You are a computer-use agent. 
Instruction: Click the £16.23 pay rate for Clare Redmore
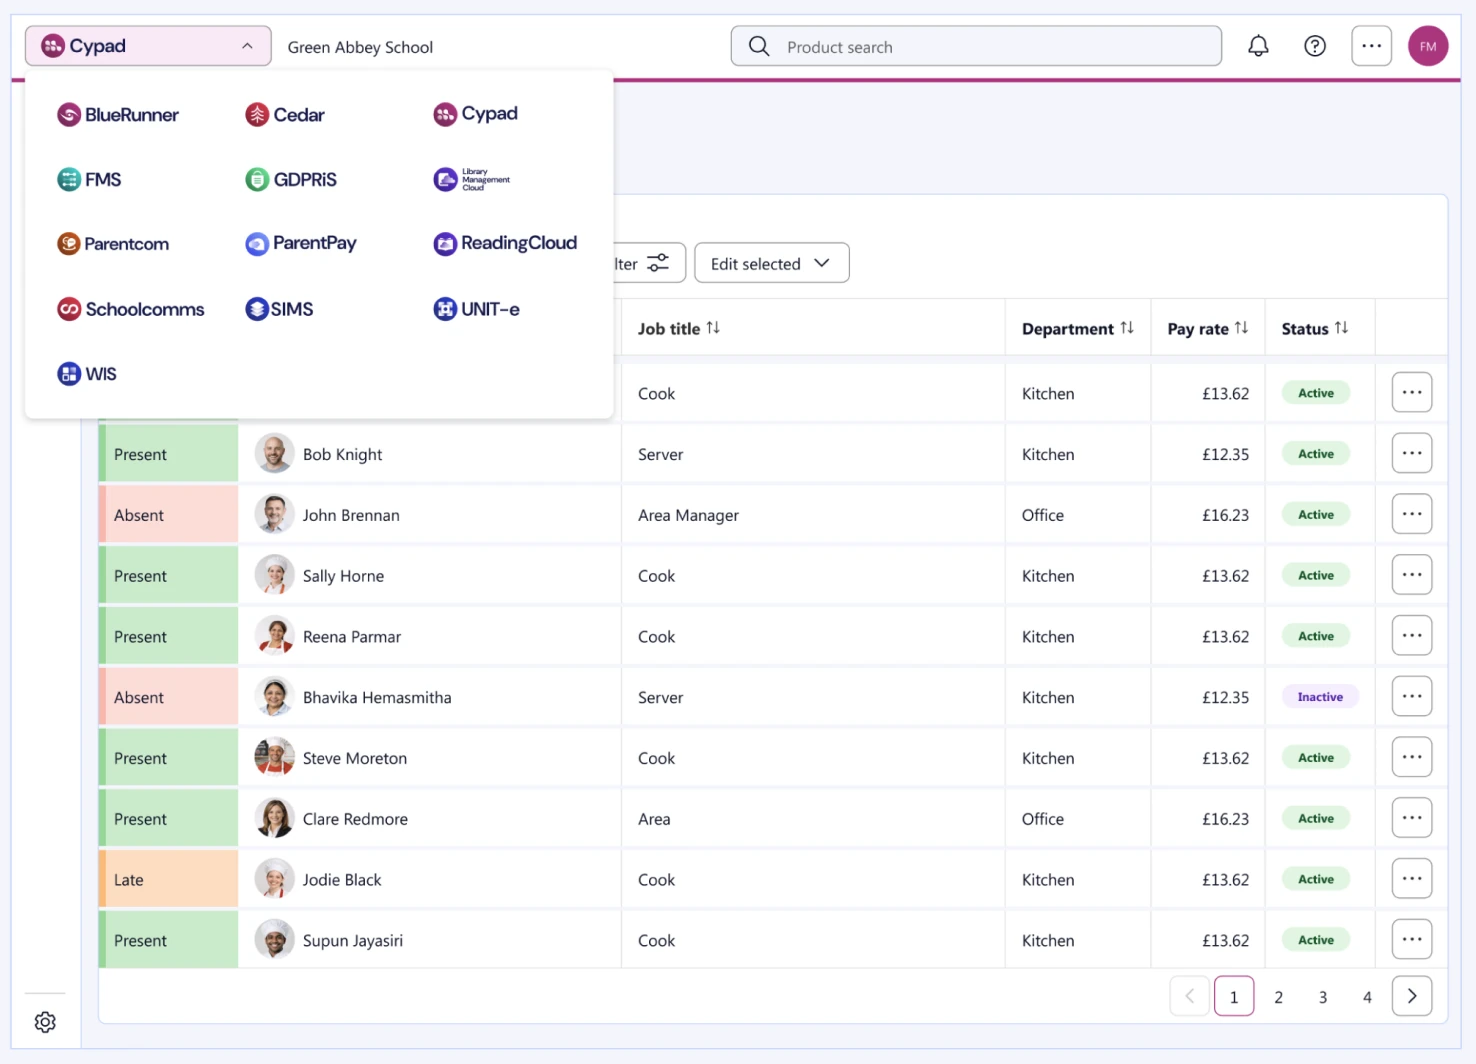pos(1225,819)
